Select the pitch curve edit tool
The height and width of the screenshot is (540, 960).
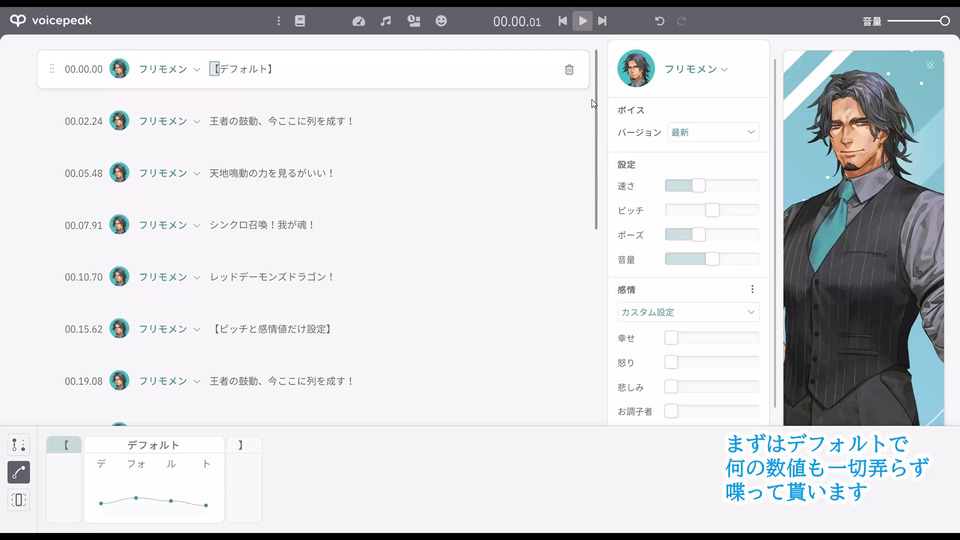point(19,472)
